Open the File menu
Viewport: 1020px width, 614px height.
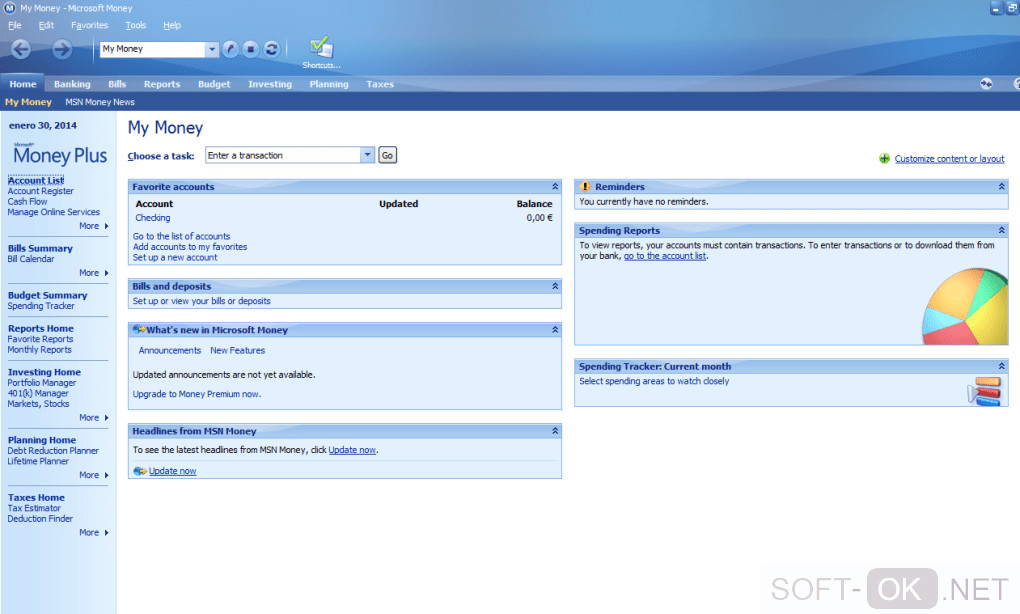pyautogui.click(x=14, y=25)
